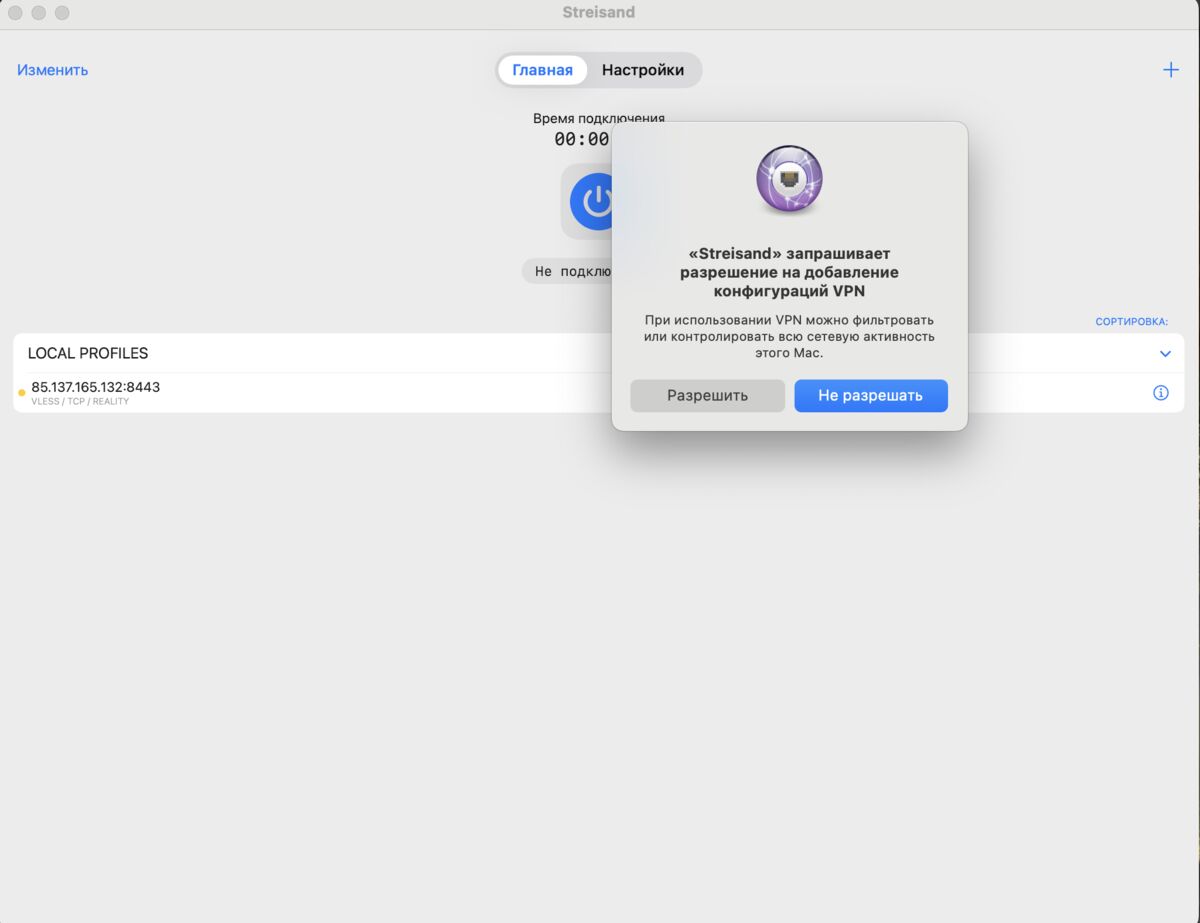Open info for the 85.137.165.132:8443 profile
The width and height of the screenshot is (1200, 923).
click(x=1160, y=393)
